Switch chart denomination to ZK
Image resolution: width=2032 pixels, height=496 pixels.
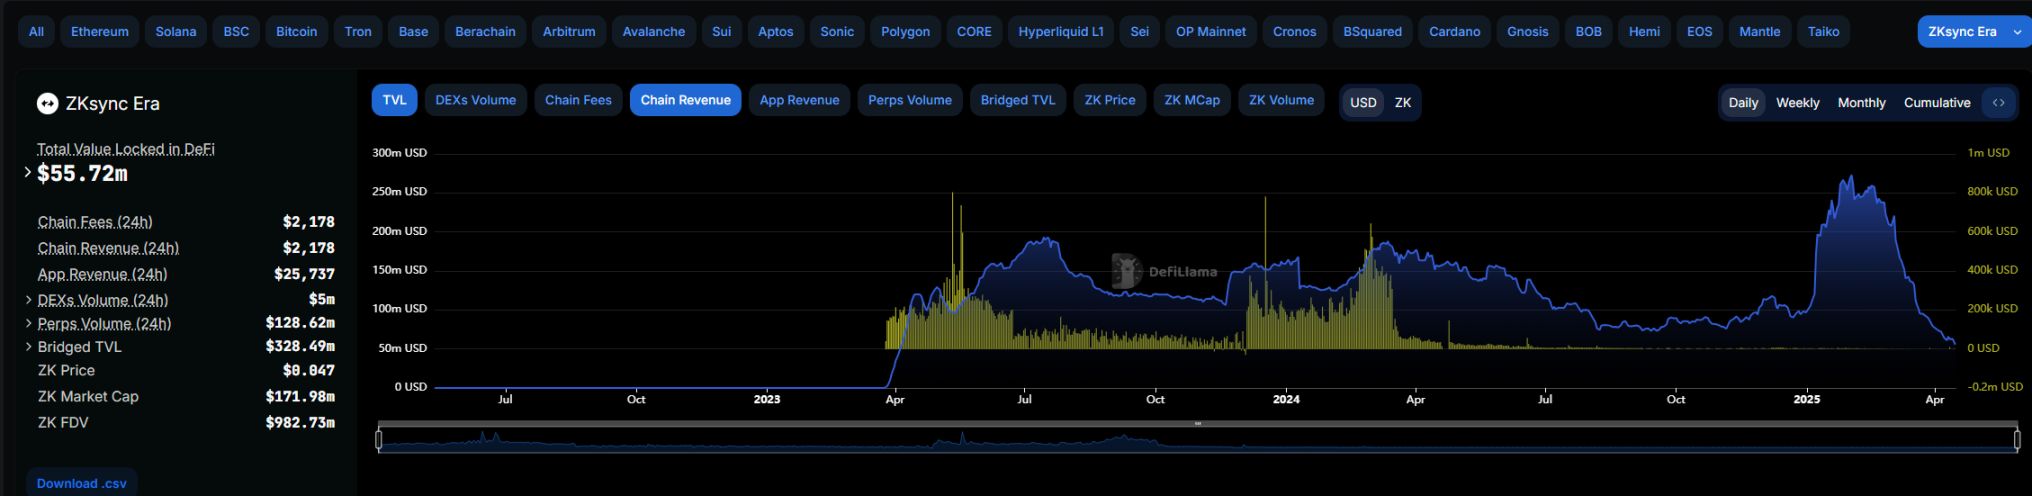(x=1403, y=103)
